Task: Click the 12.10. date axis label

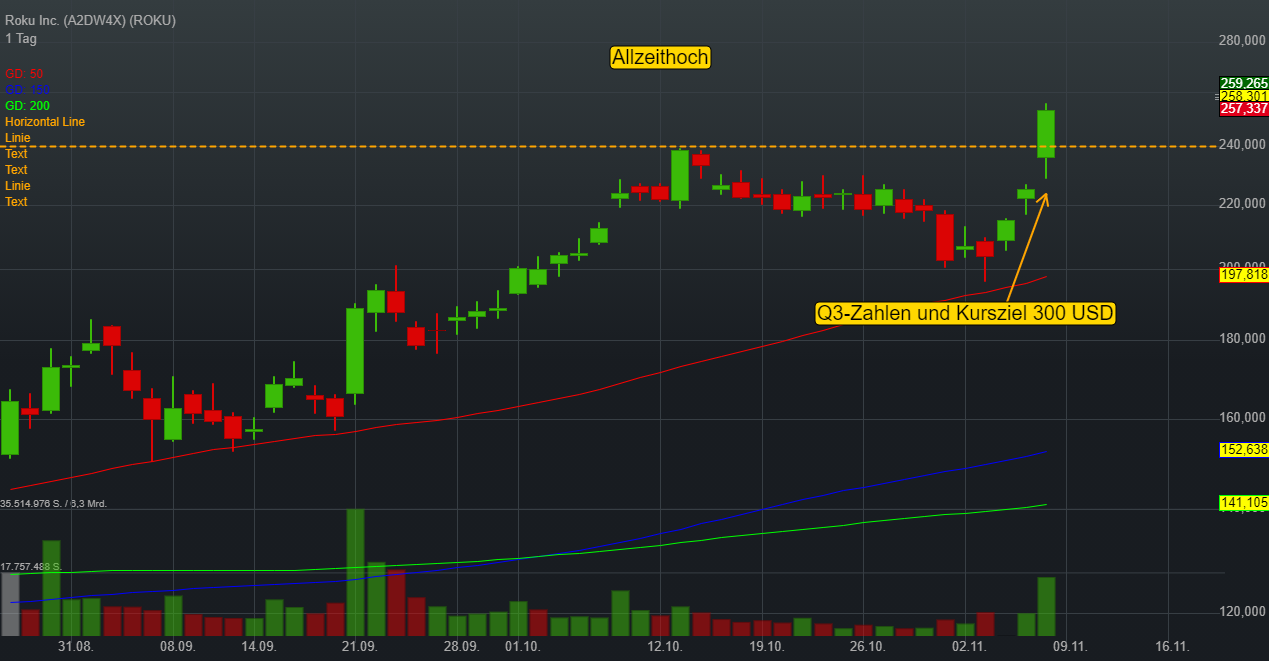Action: coord(665,647)
